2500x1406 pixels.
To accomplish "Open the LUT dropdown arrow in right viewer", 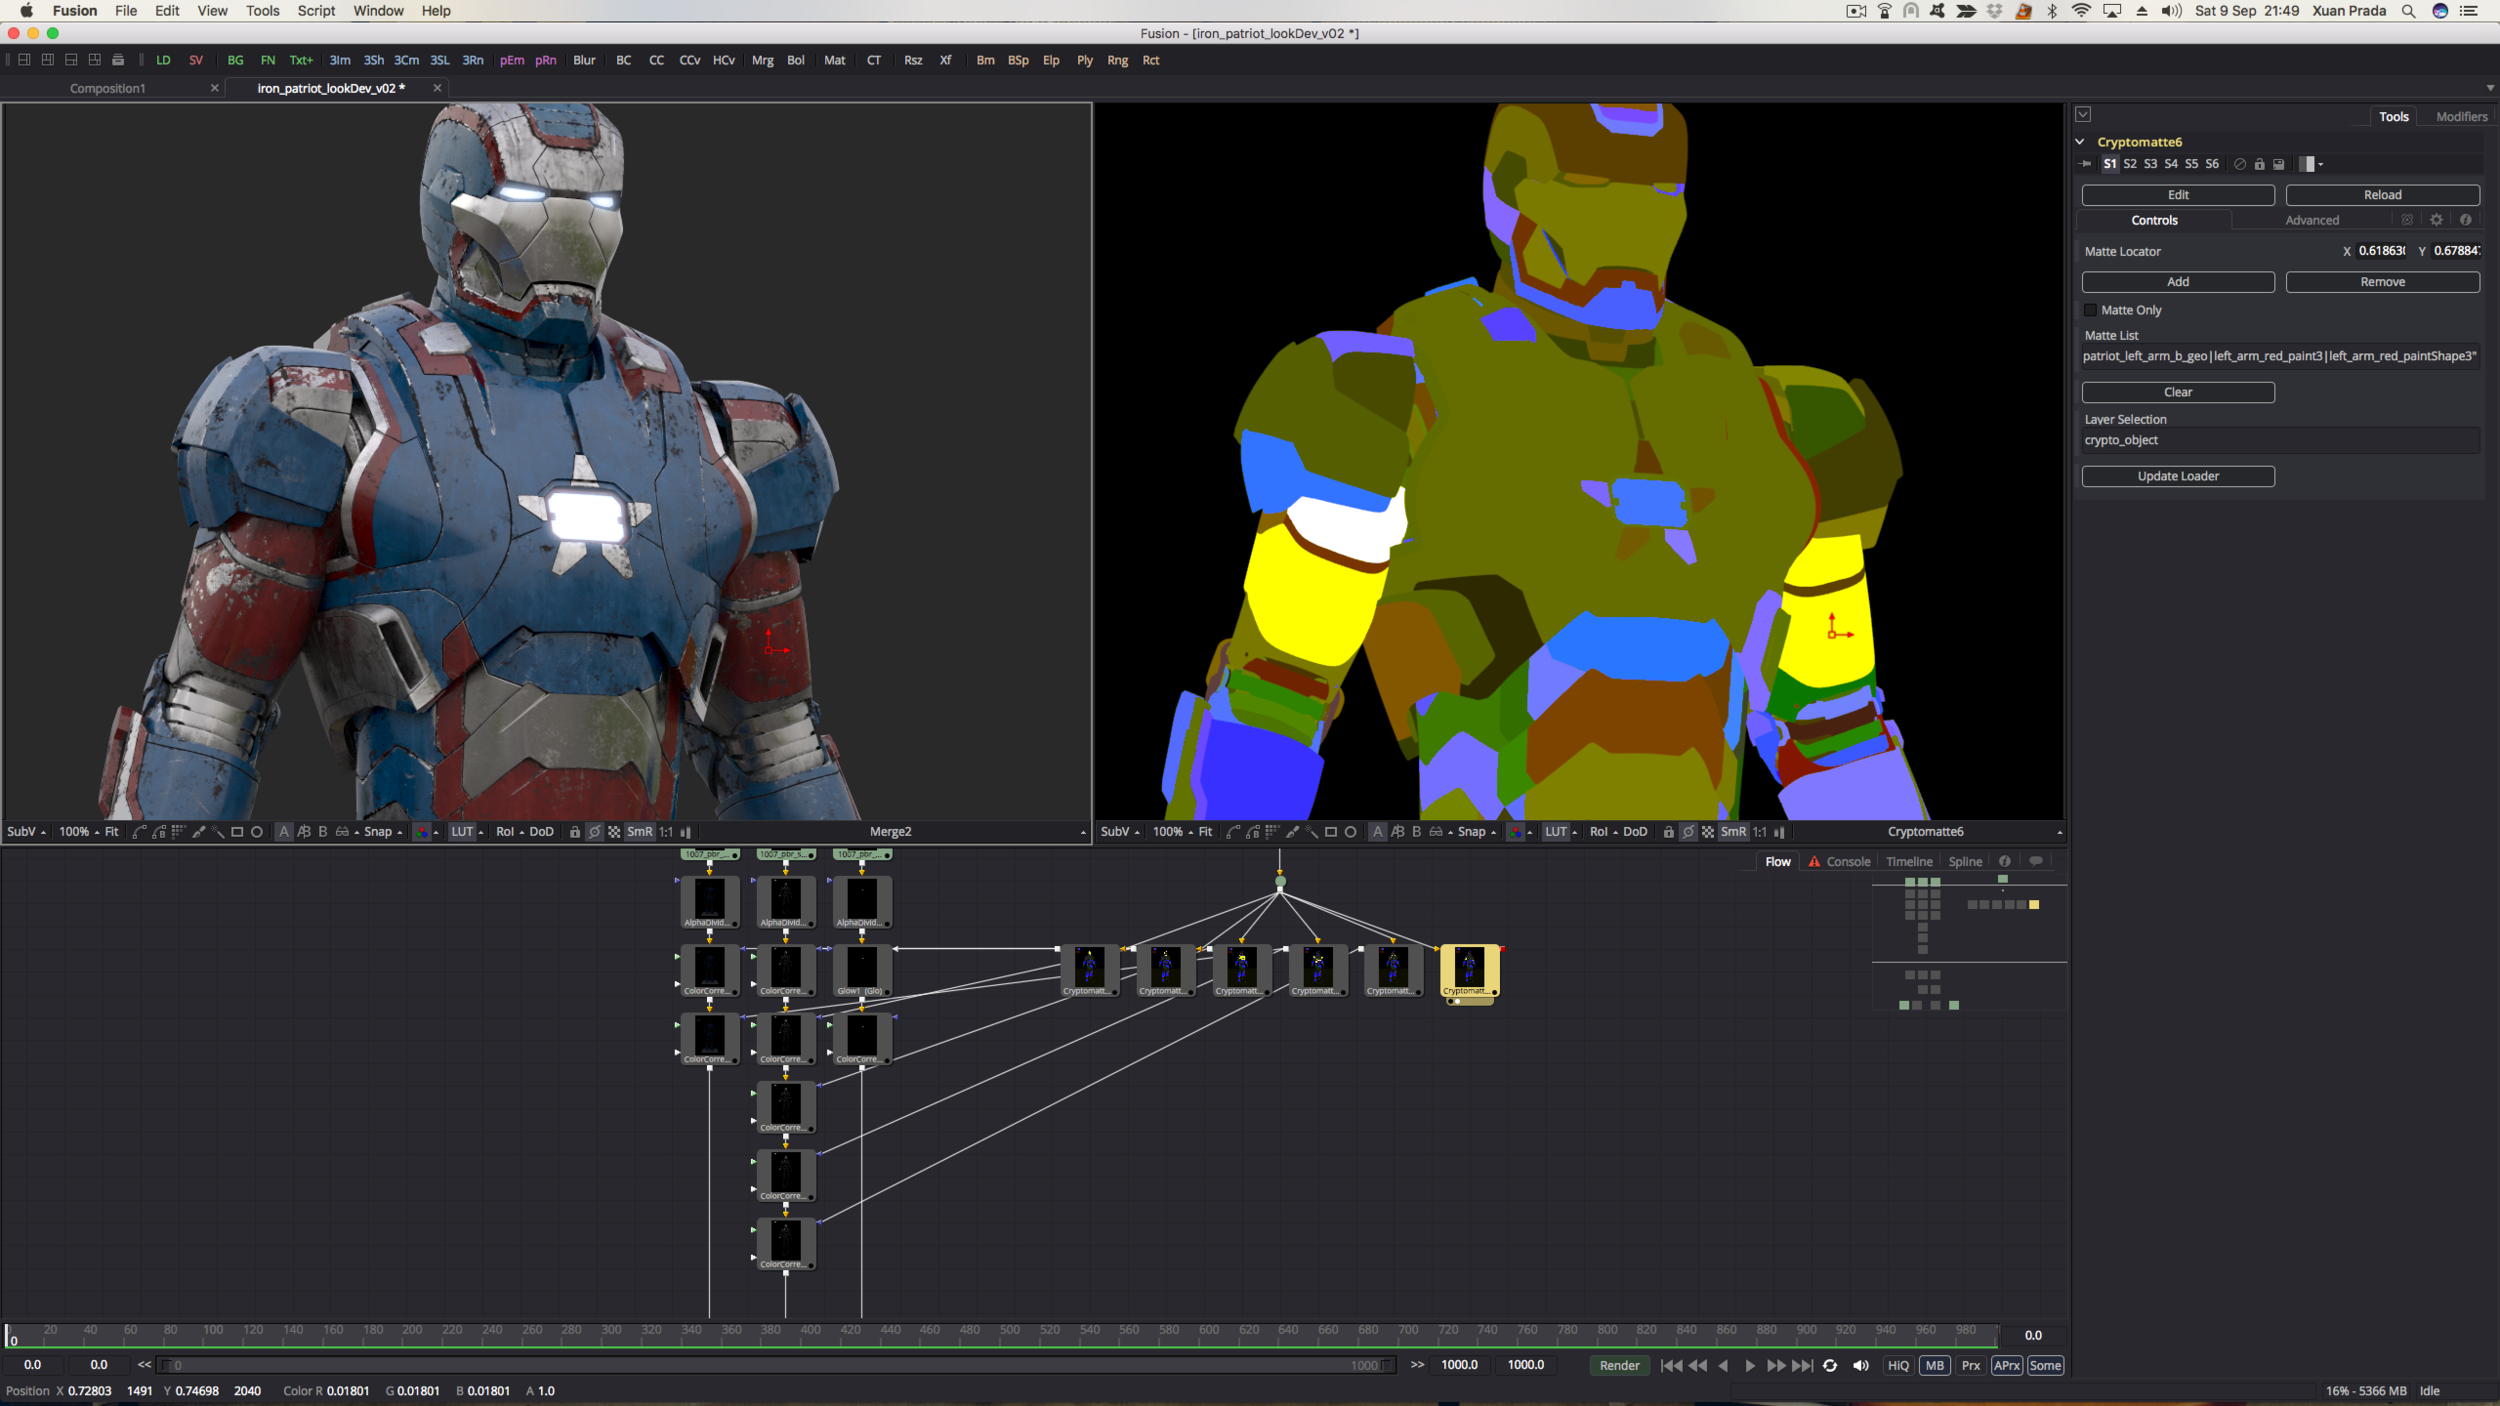I will [1574, 833].
